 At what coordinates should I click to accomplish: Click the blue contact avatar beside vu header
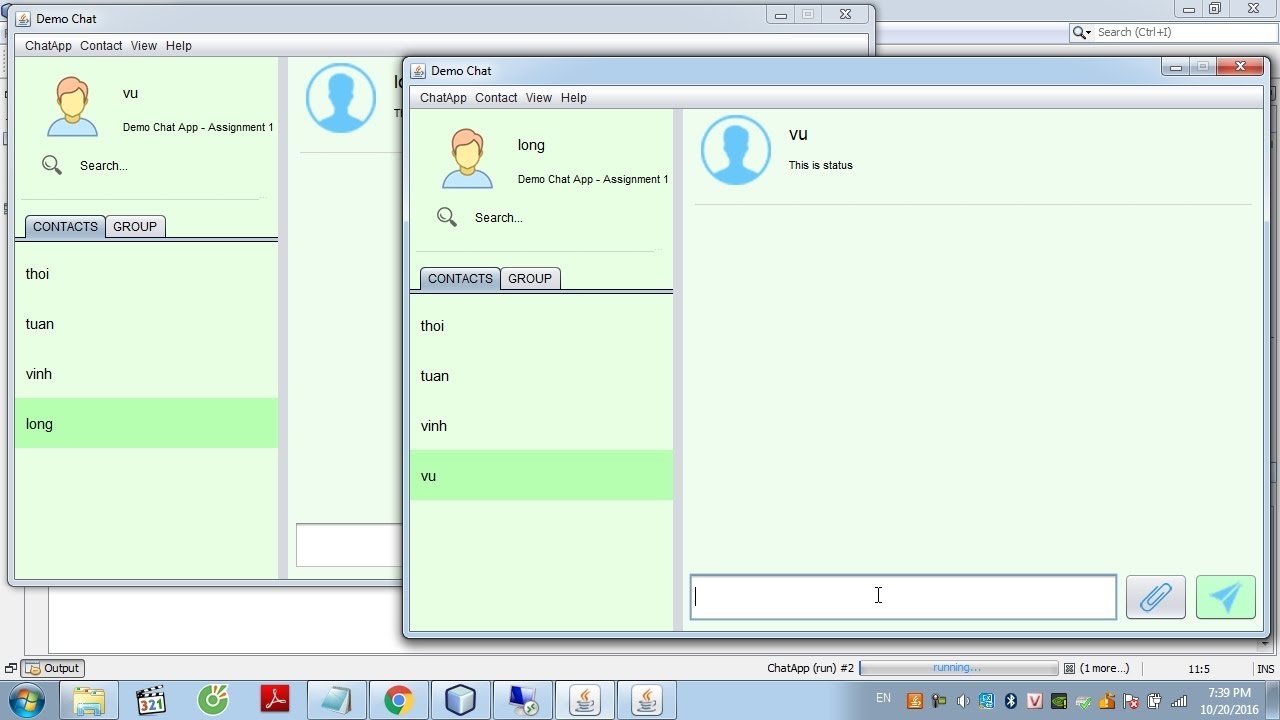click(x=736, y=150)
